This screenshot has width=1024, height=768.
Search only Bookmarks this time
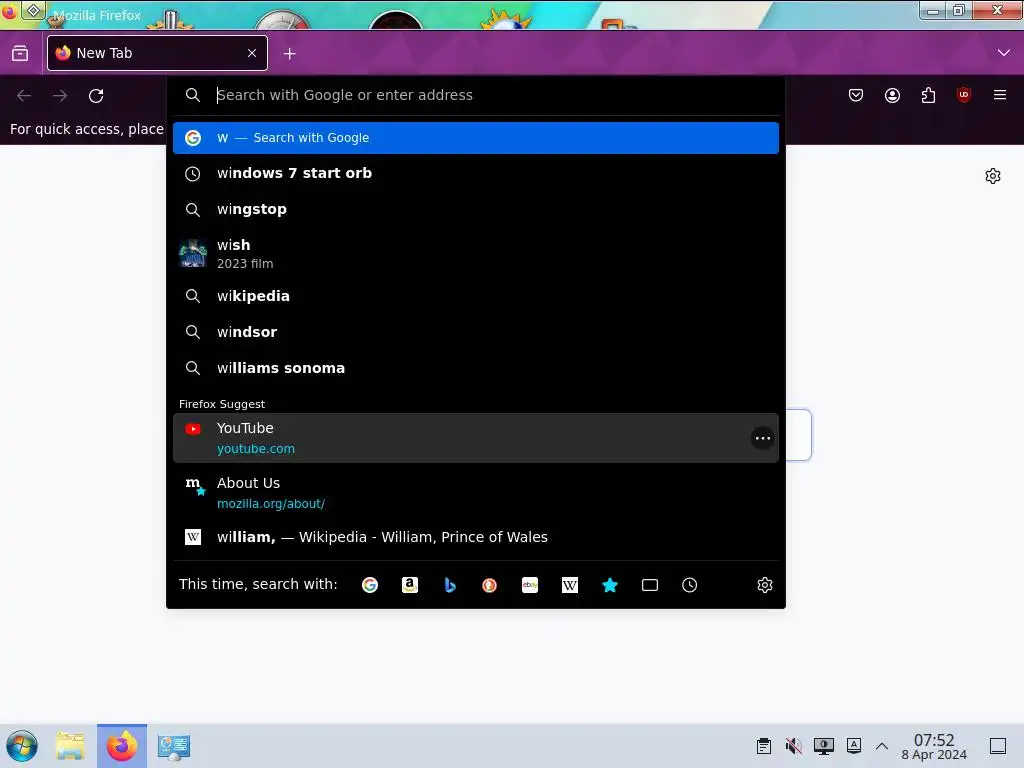(x=609, y=585)
